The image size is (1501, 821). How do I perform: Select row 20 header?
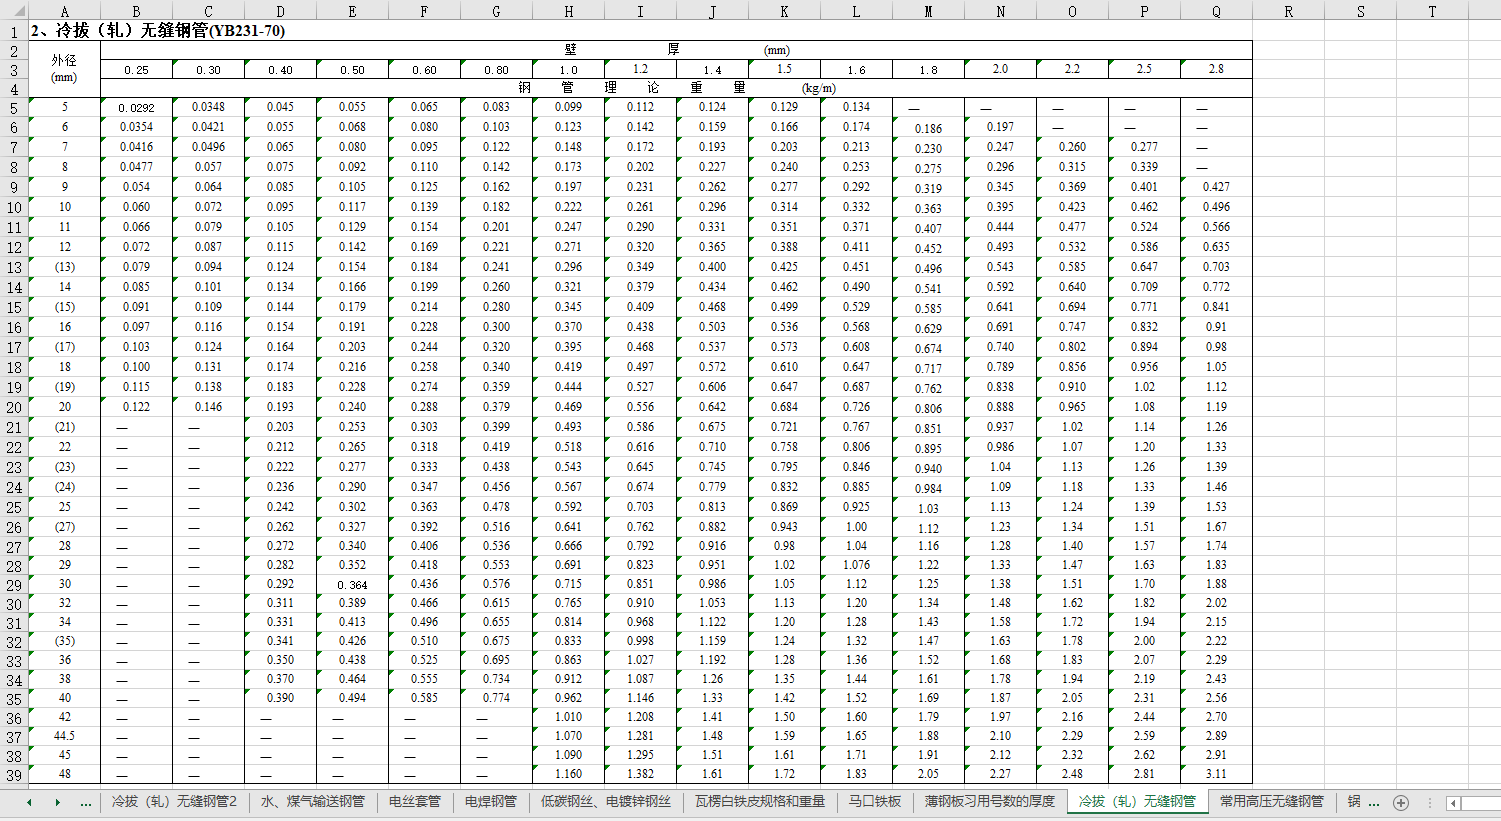[14, 407]
